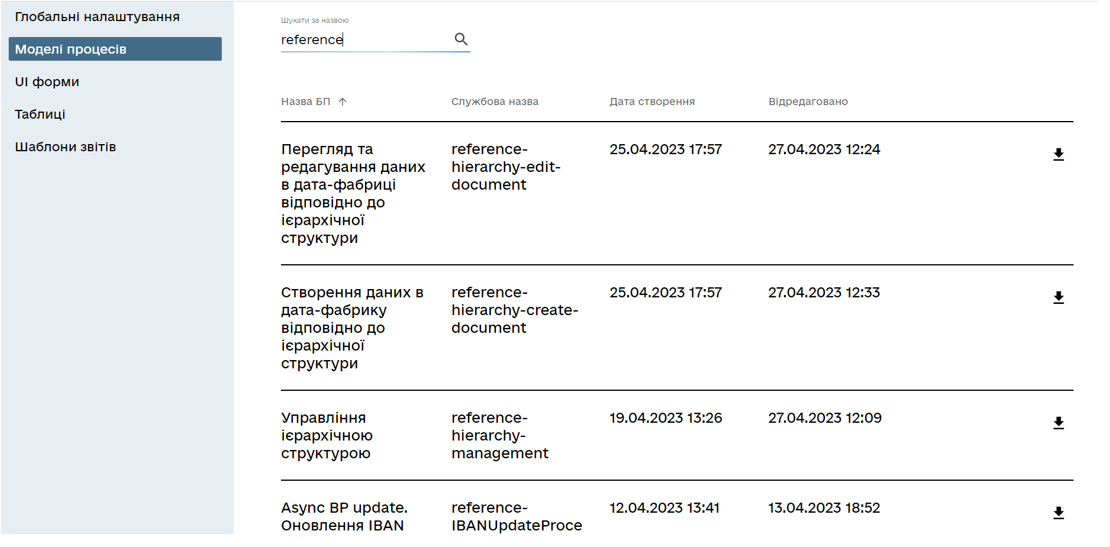Select Моделі процесів in sidebar
Image resolution: width=1110 pixels, height=547 pixels.
(x=115, y=49)
